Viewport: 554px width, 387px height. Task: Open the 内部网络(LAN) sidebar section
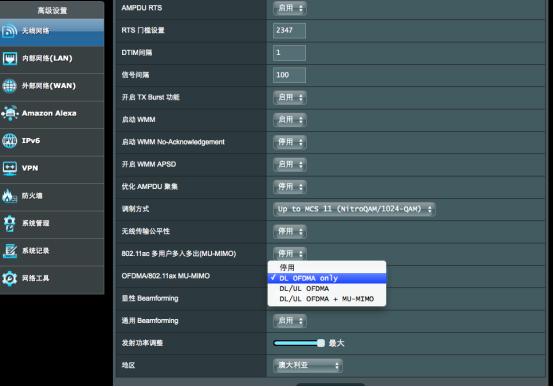52,59
